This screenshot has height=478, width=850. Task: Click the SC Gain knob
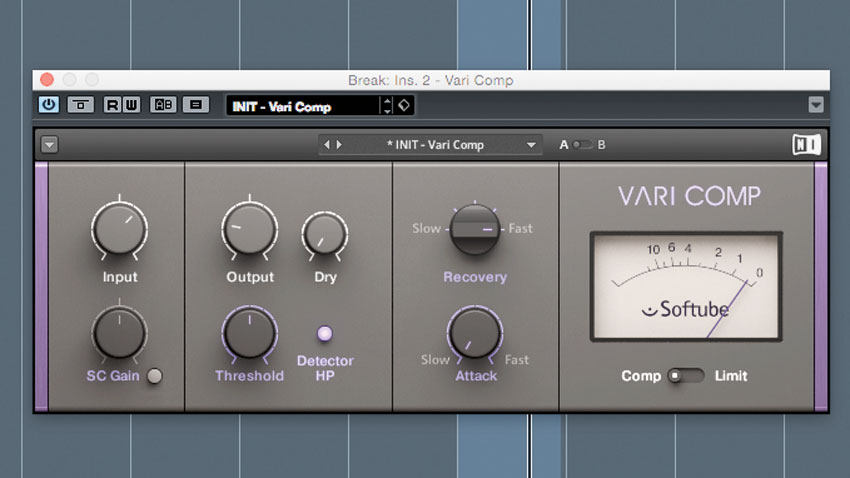119,333
